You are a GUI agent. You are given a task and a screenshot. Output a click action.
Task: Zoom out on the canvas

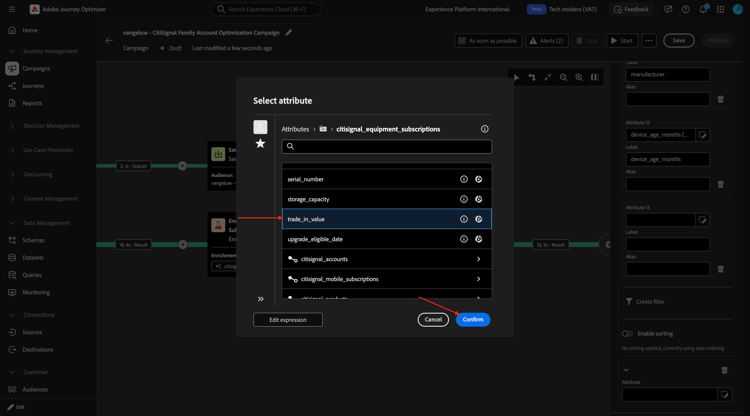click(x=563, y=77)
